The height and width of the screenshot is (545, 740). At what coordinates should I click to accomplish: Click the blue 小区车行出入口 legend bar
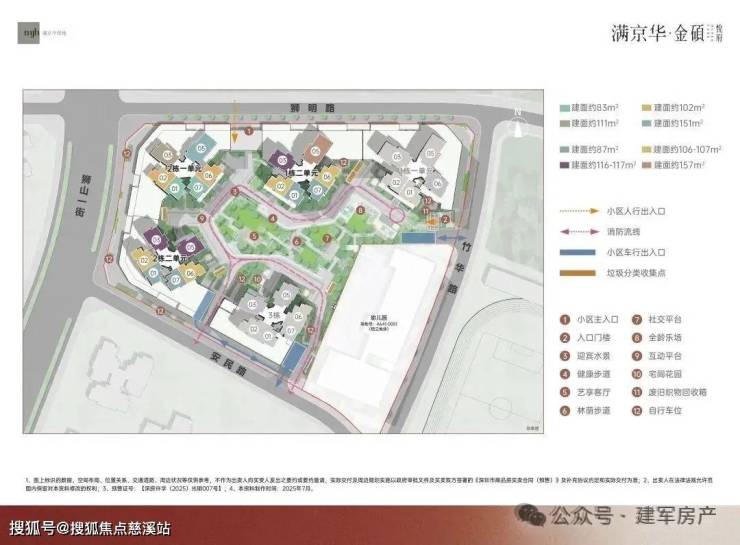tap(578, 252)
